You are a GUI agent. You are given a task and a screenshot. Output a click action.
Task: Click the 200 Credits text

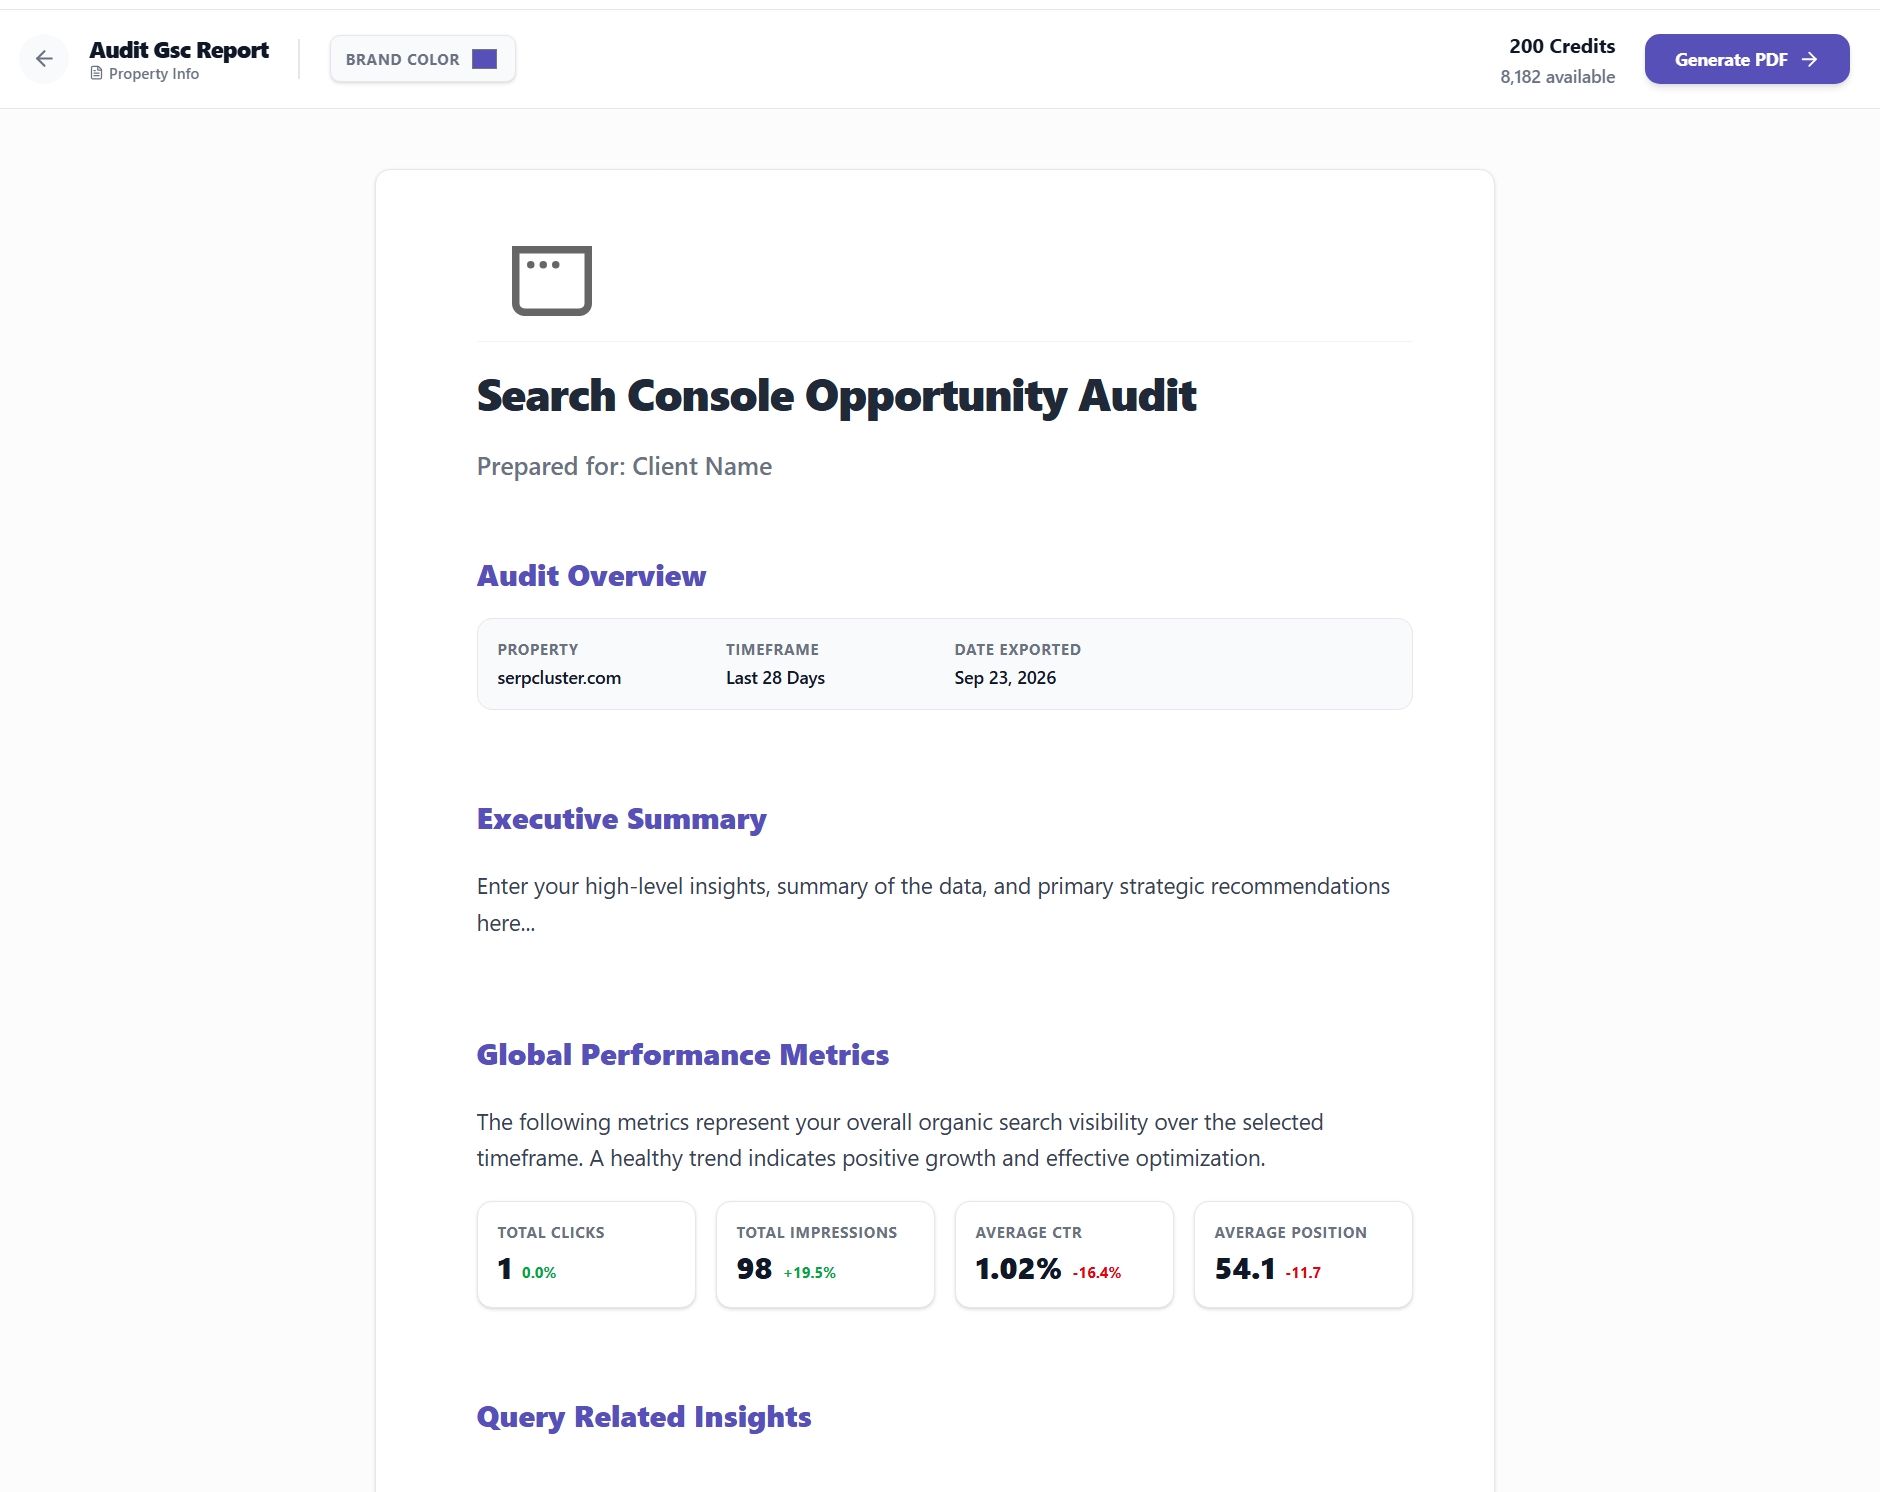(1562, 46)
